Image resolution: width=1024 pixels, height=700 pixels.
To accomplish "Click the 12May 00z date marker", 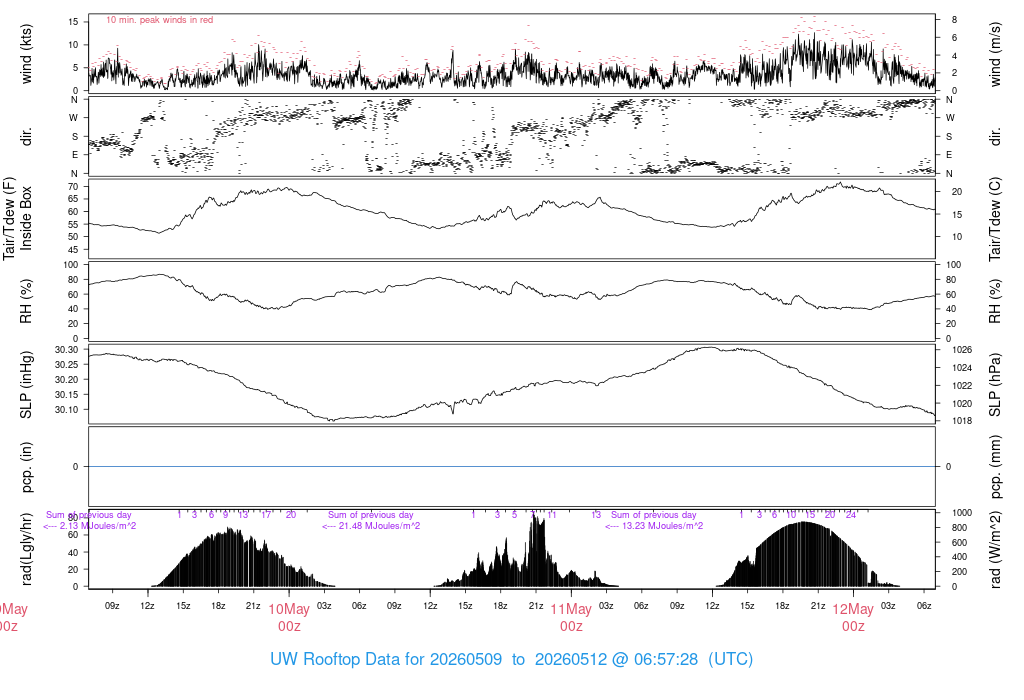I will tap(853, 618).
